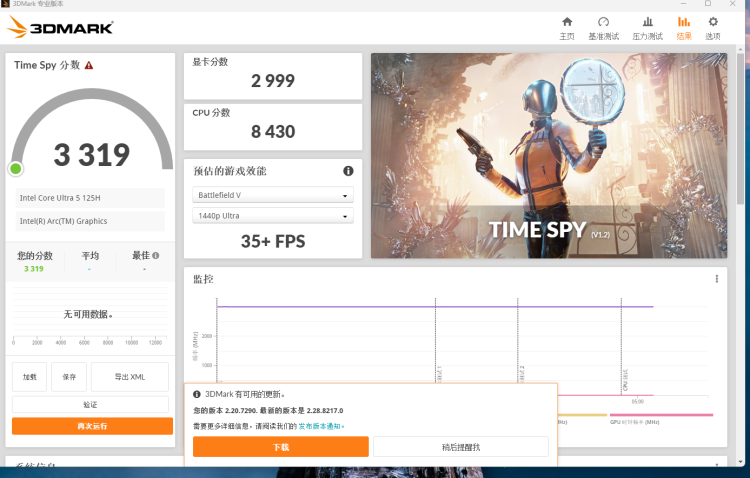Open monitoring panel three-dot menu
The width and height of the screenshot is (750, 478).
click(x=717, y=279)
